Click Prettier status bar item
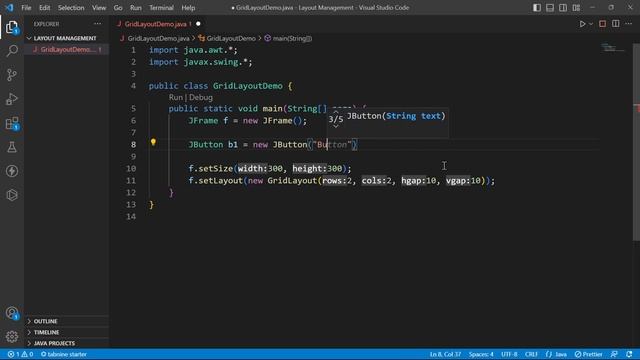This screenshot has width=640, height=360. point(588,354)
